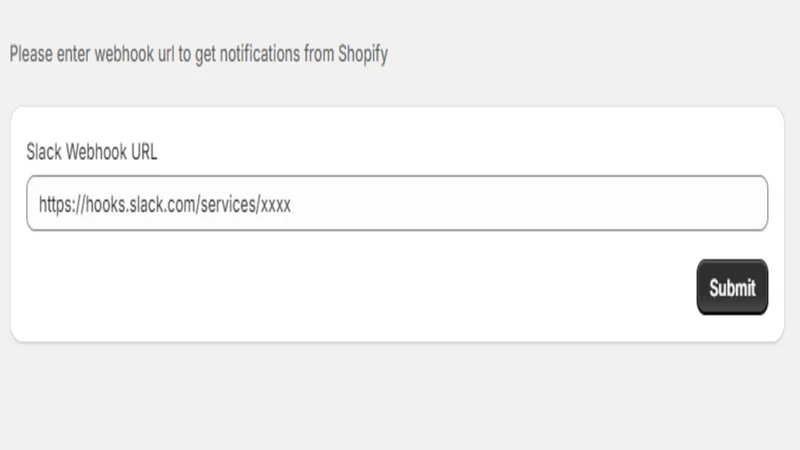Image resolution: width=800 pixels, height=450 pixels.
Task: Place cursor at "https://" in the URL box
Action: click(x=62, y=205)
